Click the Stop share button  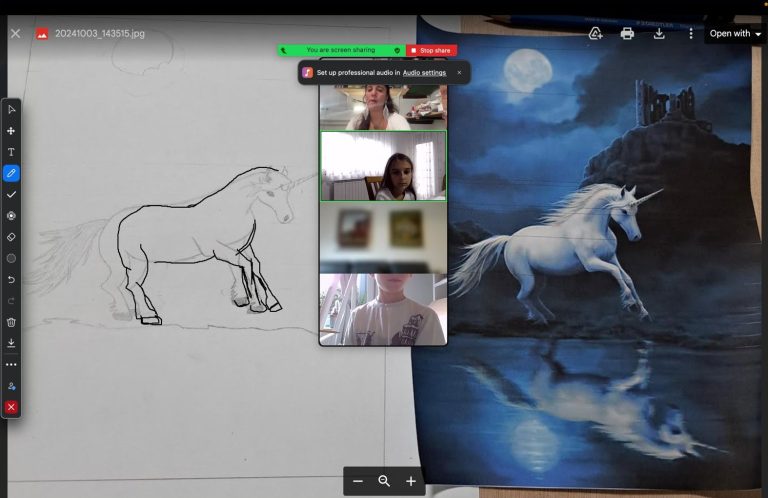point(431,50)
